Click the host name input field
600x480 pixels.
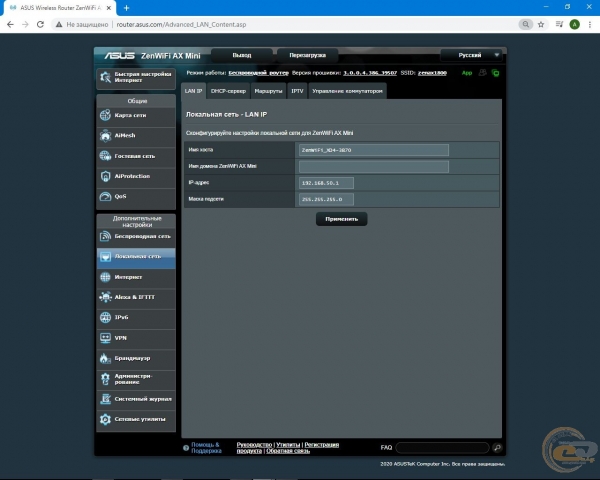[x=373, y=150]
